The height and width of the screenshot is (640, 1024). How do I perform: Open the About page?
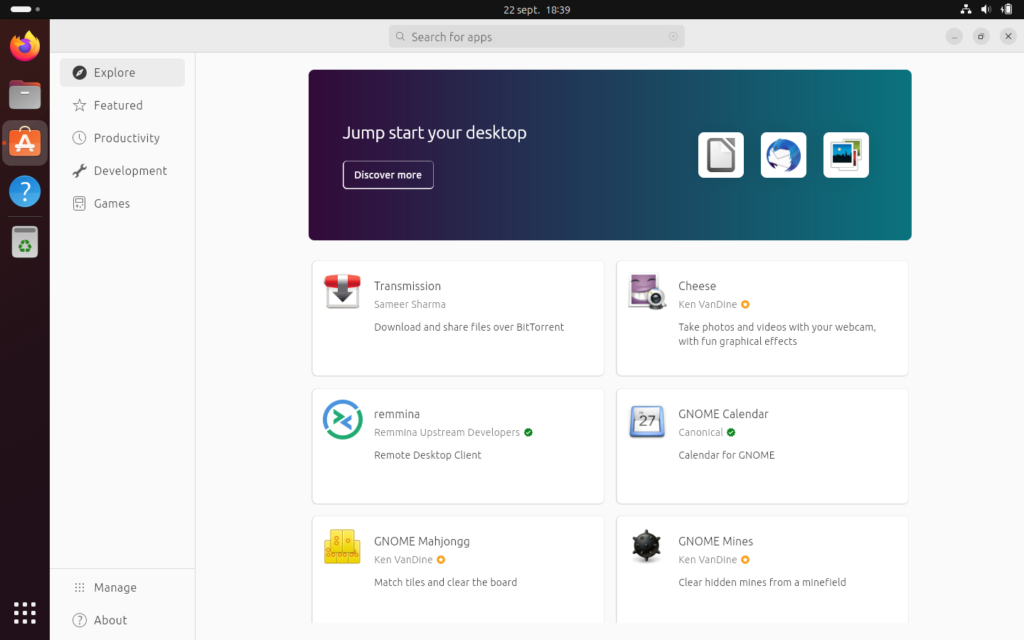[110, 620]
